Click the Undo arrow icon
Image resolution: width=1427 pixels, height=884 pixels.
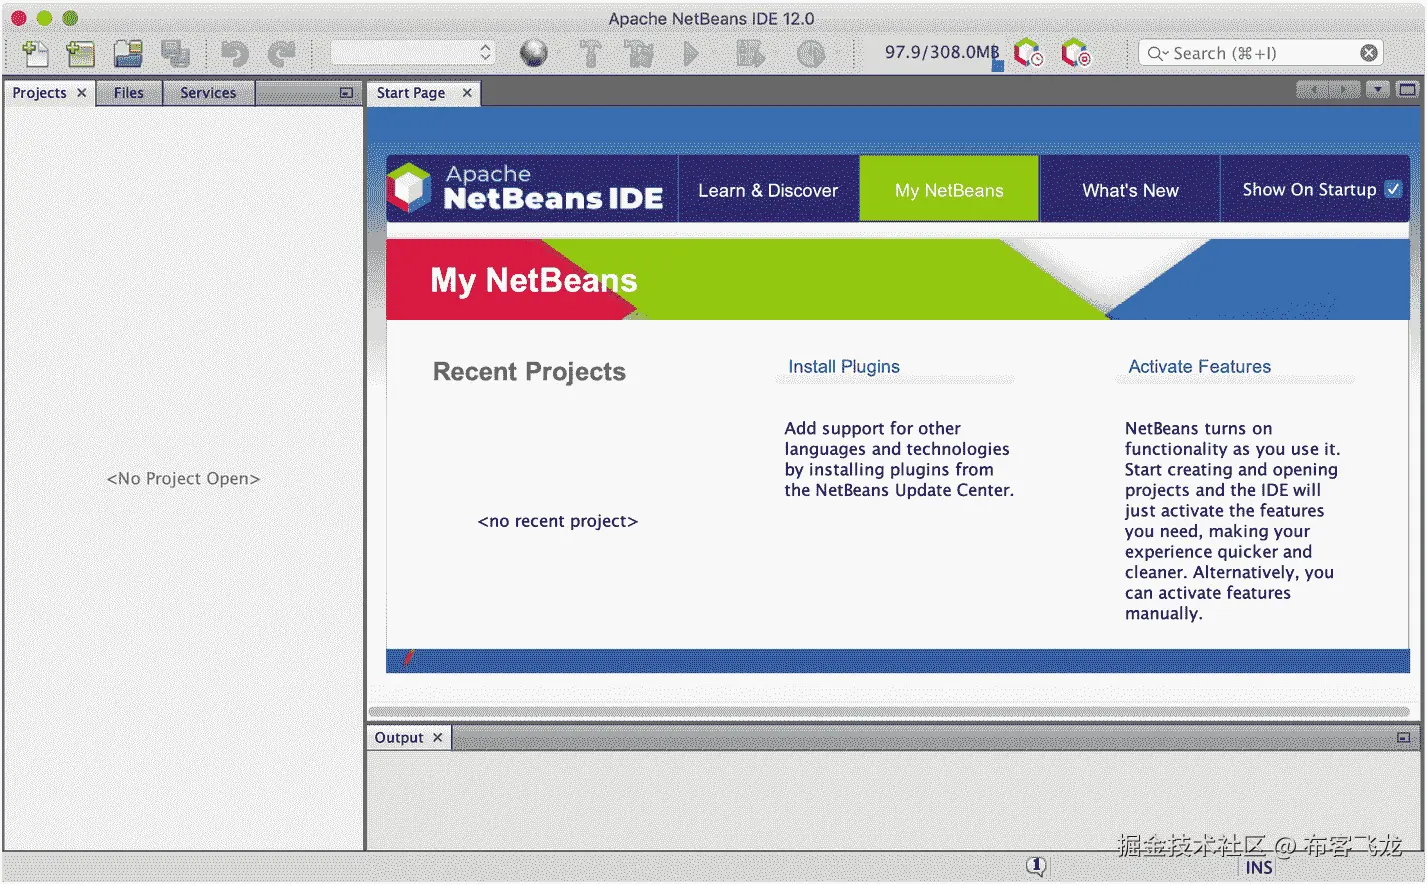click(x=234, y=53)
